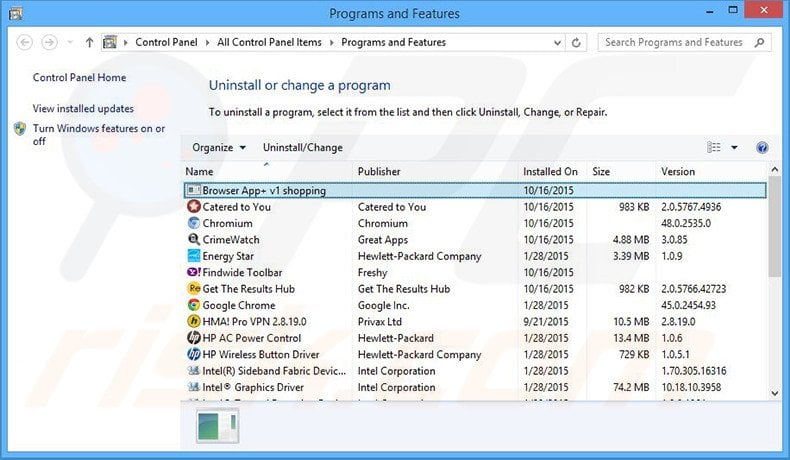Screen dimensions: 790x460
Task: Click the vertical scrollbar thumb
Action: [775, 226]
